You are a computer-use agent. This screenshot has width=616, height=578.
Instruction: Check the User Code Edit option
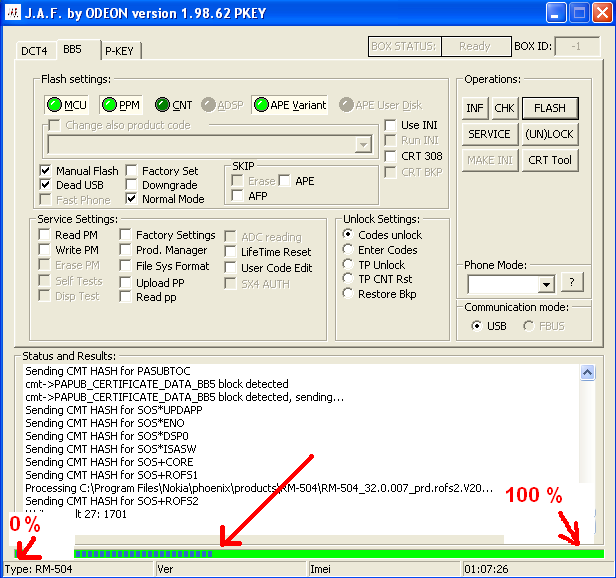click(230, 268)
